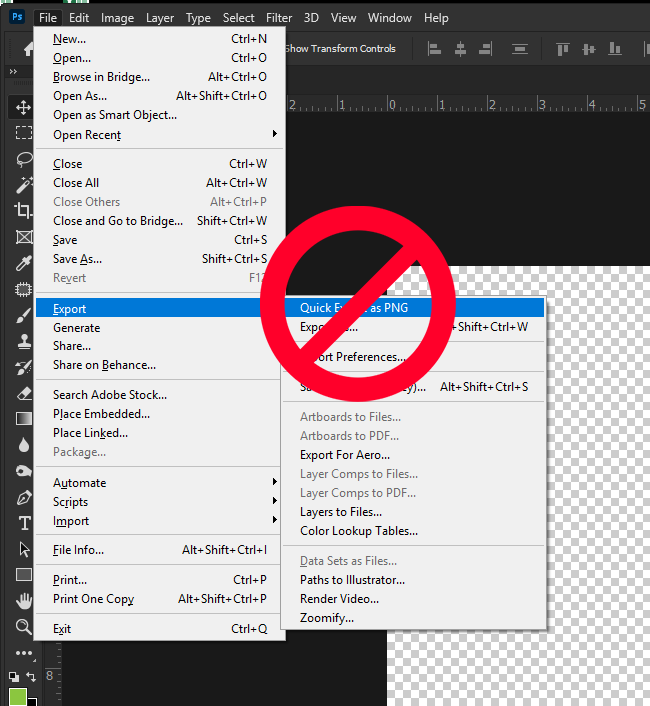The height and width of the screenshot is (706, 650).
Task: Select the Hand tool
Action: click(x=23, y=601)
